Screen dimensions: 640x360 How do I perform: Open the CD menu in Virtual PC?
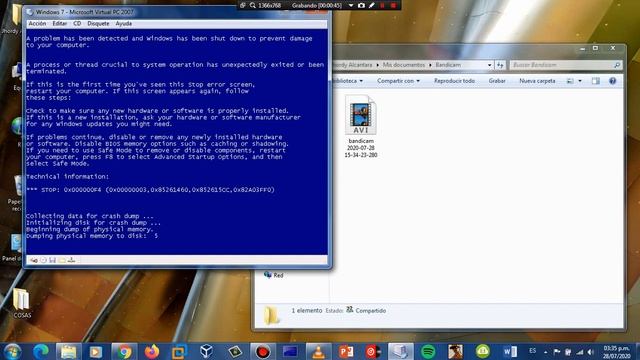tap(77, 24)
